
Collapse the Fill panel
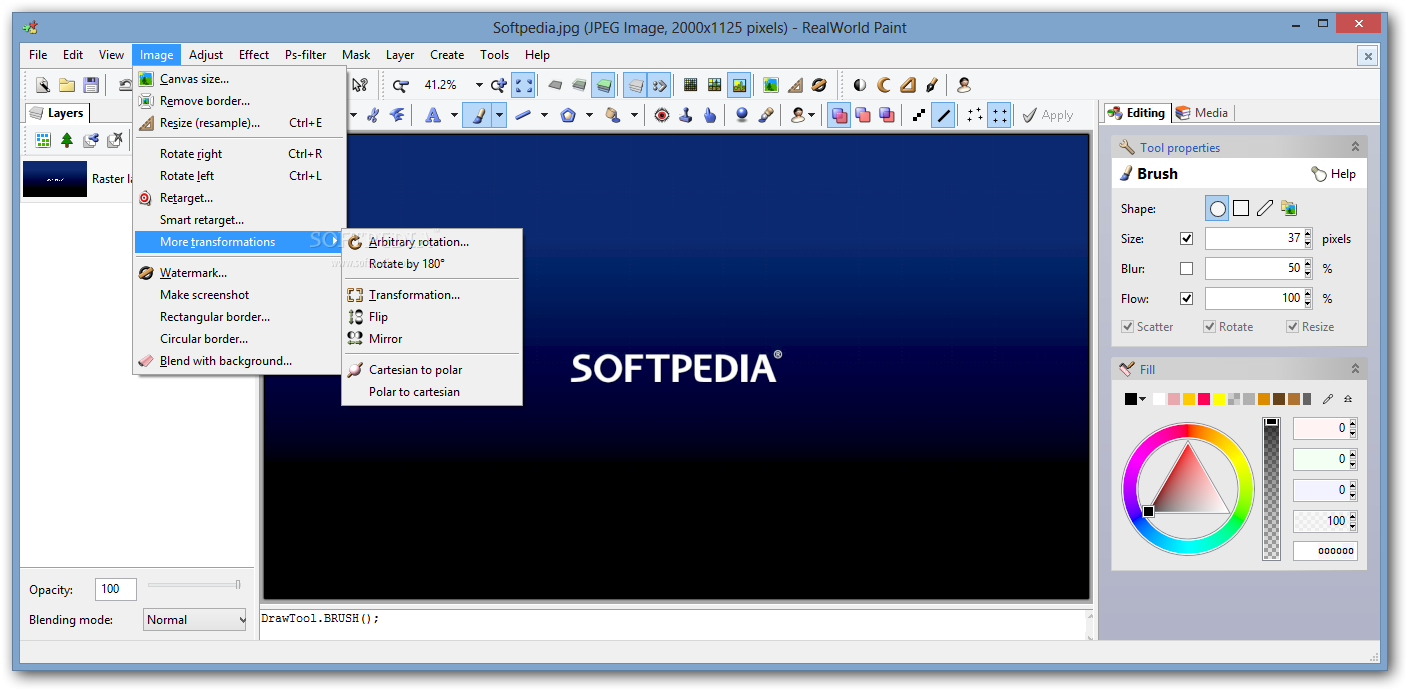pyautogui.click(x=1355, y=369)
